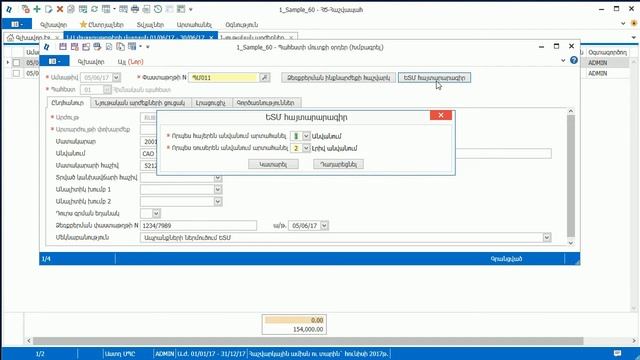Open dropdown with value 2 in ԵՏՄ dialog
This screenshot has height=360, width=640.
(x=306, y=148)
